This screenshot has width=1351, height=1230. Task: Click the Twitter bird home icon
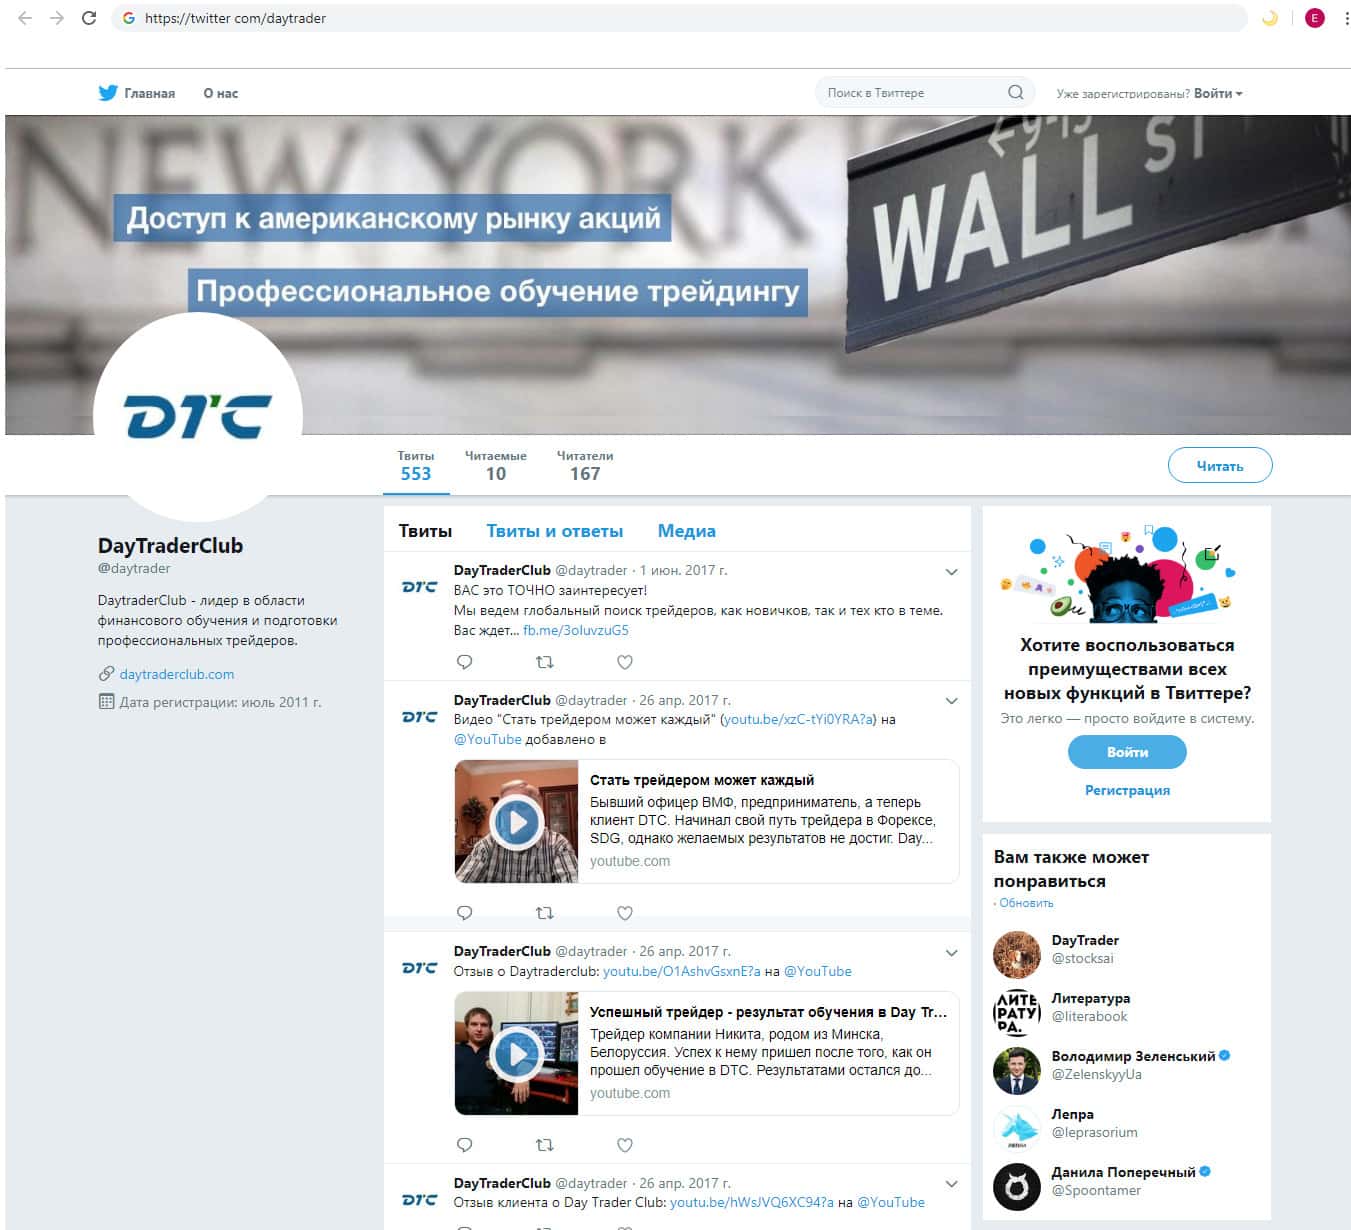tap(108, 93)
